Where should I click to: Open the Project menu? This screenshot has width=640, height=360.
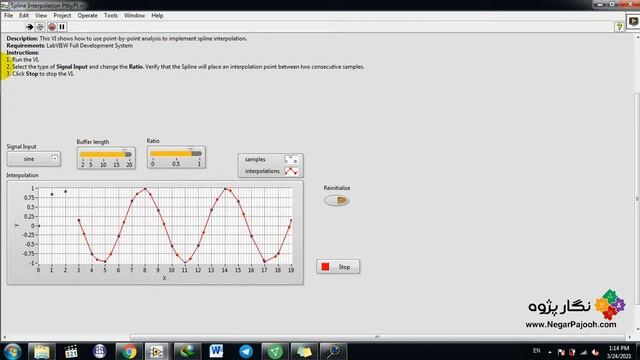(x=62, y=16)
